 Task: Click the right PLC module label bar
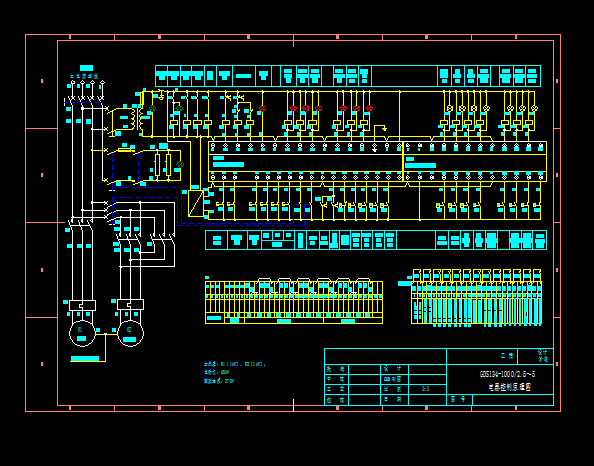pos(420,166)
